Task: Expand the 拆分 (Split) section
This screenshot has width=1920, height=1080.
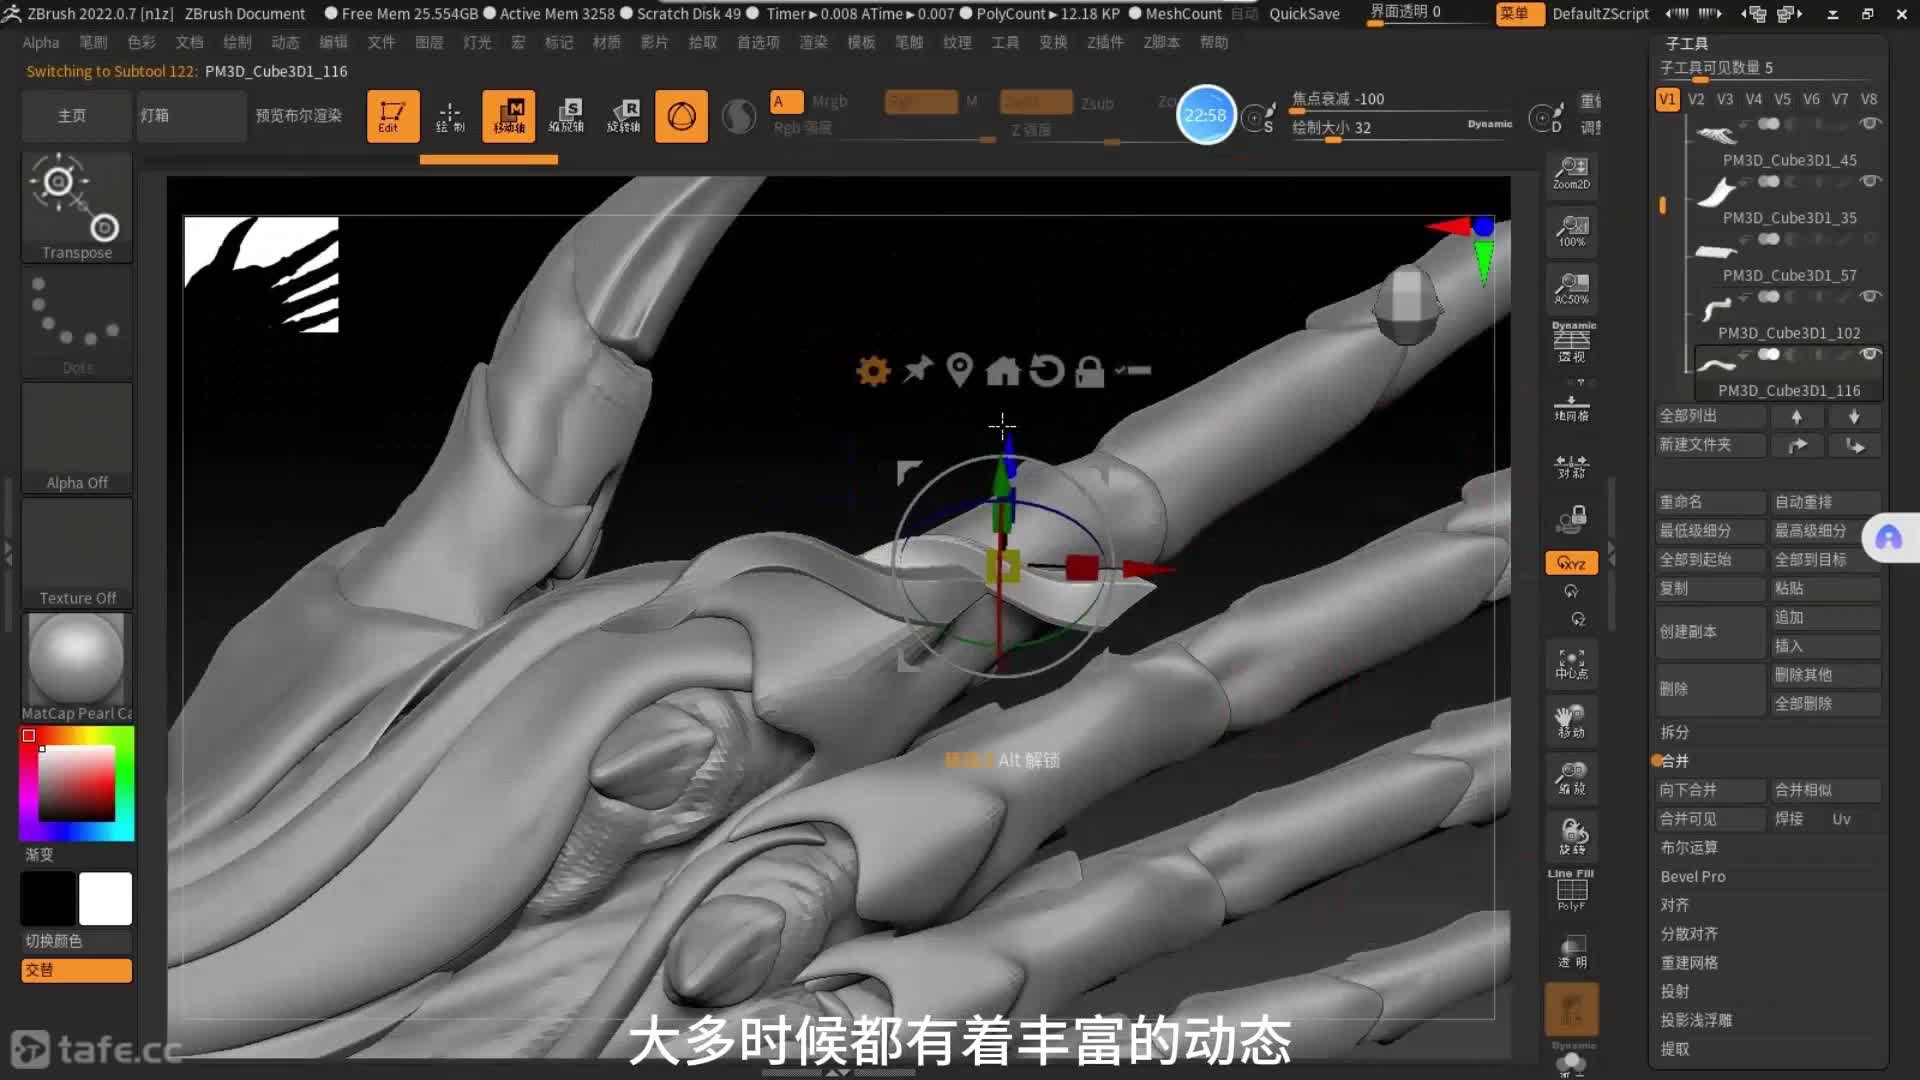Action: [x=1675, y=732]
